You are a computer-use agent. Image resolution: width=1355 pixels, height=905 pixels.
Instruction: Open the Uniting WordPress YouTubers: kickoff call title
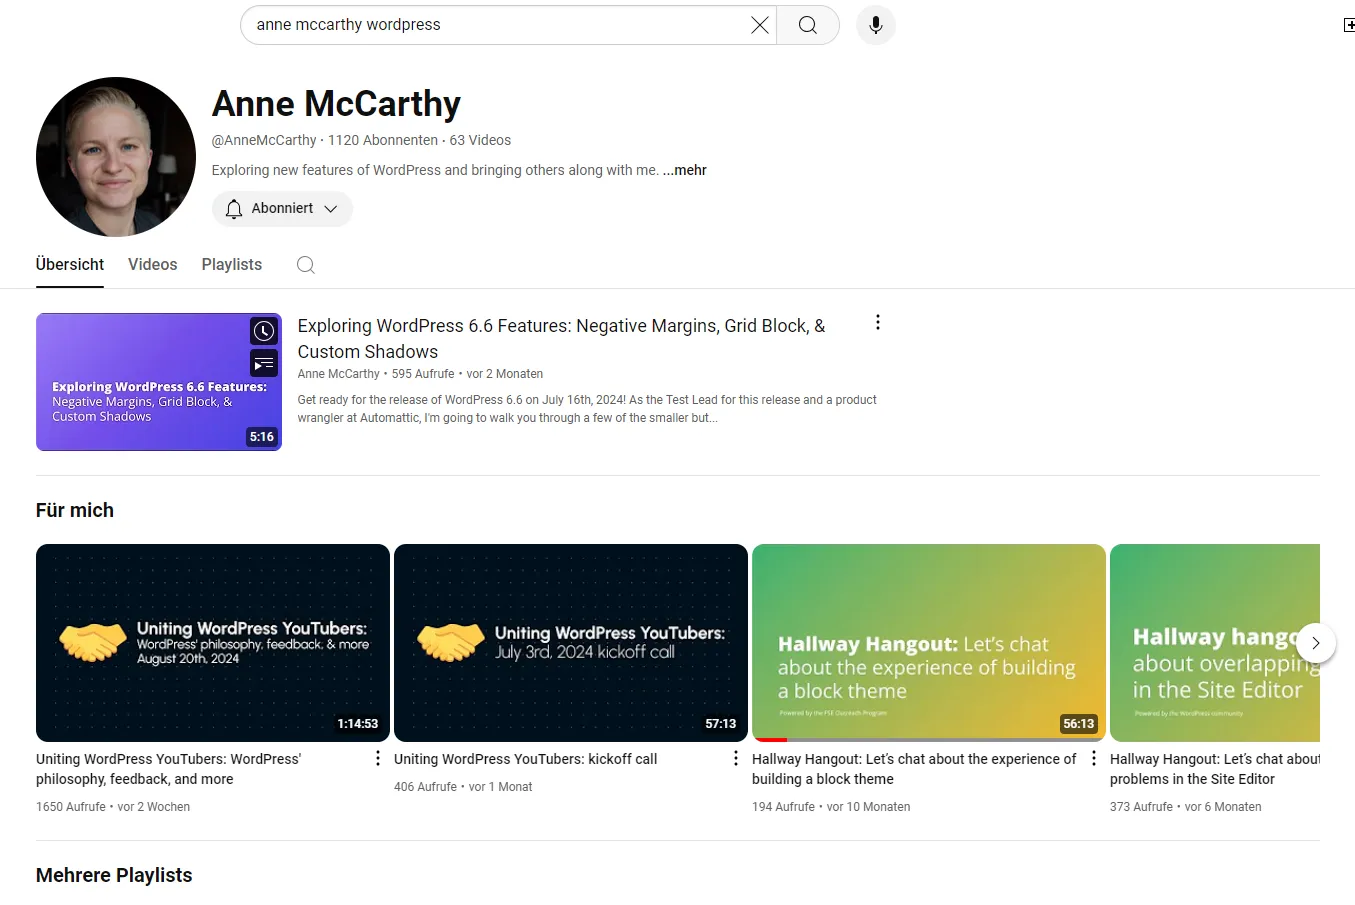click(525, 759)
